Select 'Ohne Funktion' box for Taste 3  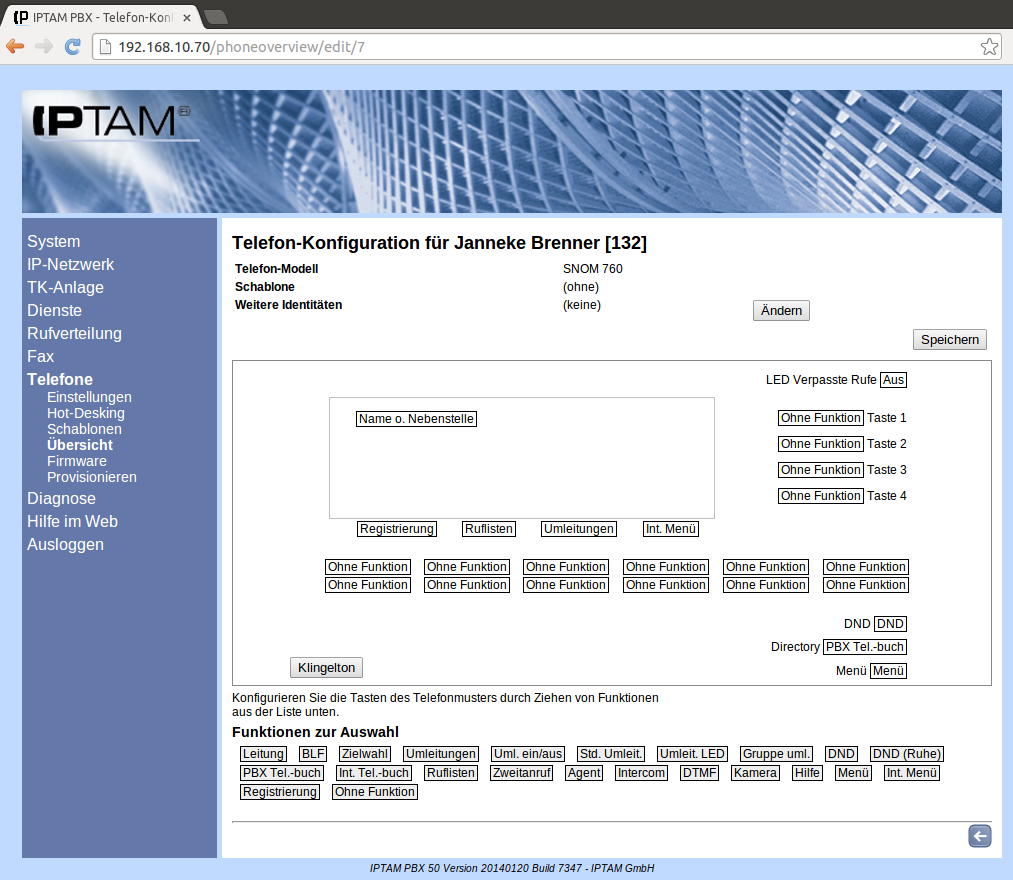pos(820,470)
